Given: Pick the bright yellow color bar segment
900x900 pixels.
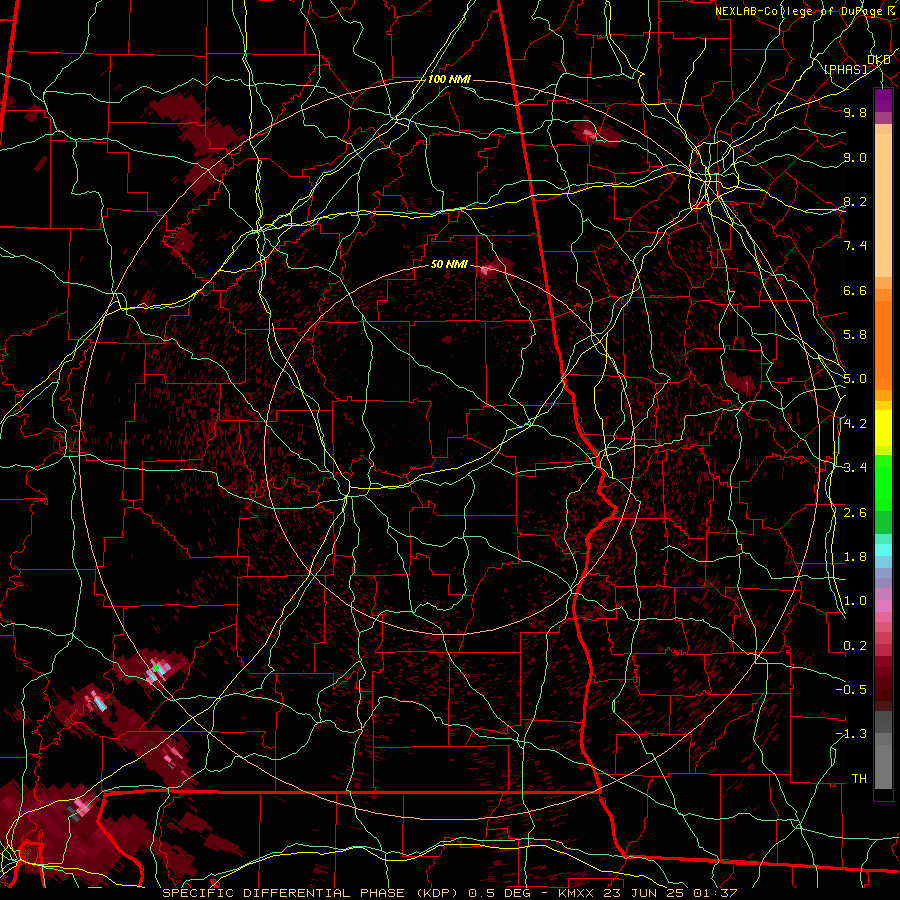Looking at the screenshot, I should click(883, 428).
